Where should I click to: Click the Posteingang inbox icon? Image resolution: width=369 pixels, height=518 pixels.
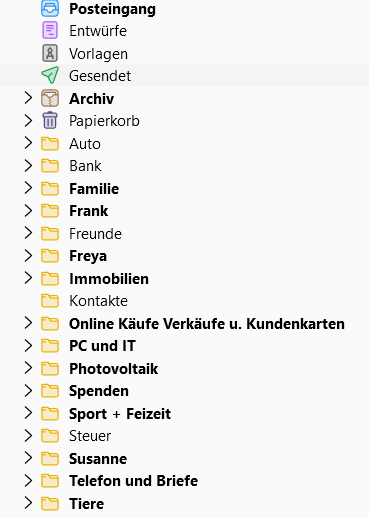tap(50, 9)
